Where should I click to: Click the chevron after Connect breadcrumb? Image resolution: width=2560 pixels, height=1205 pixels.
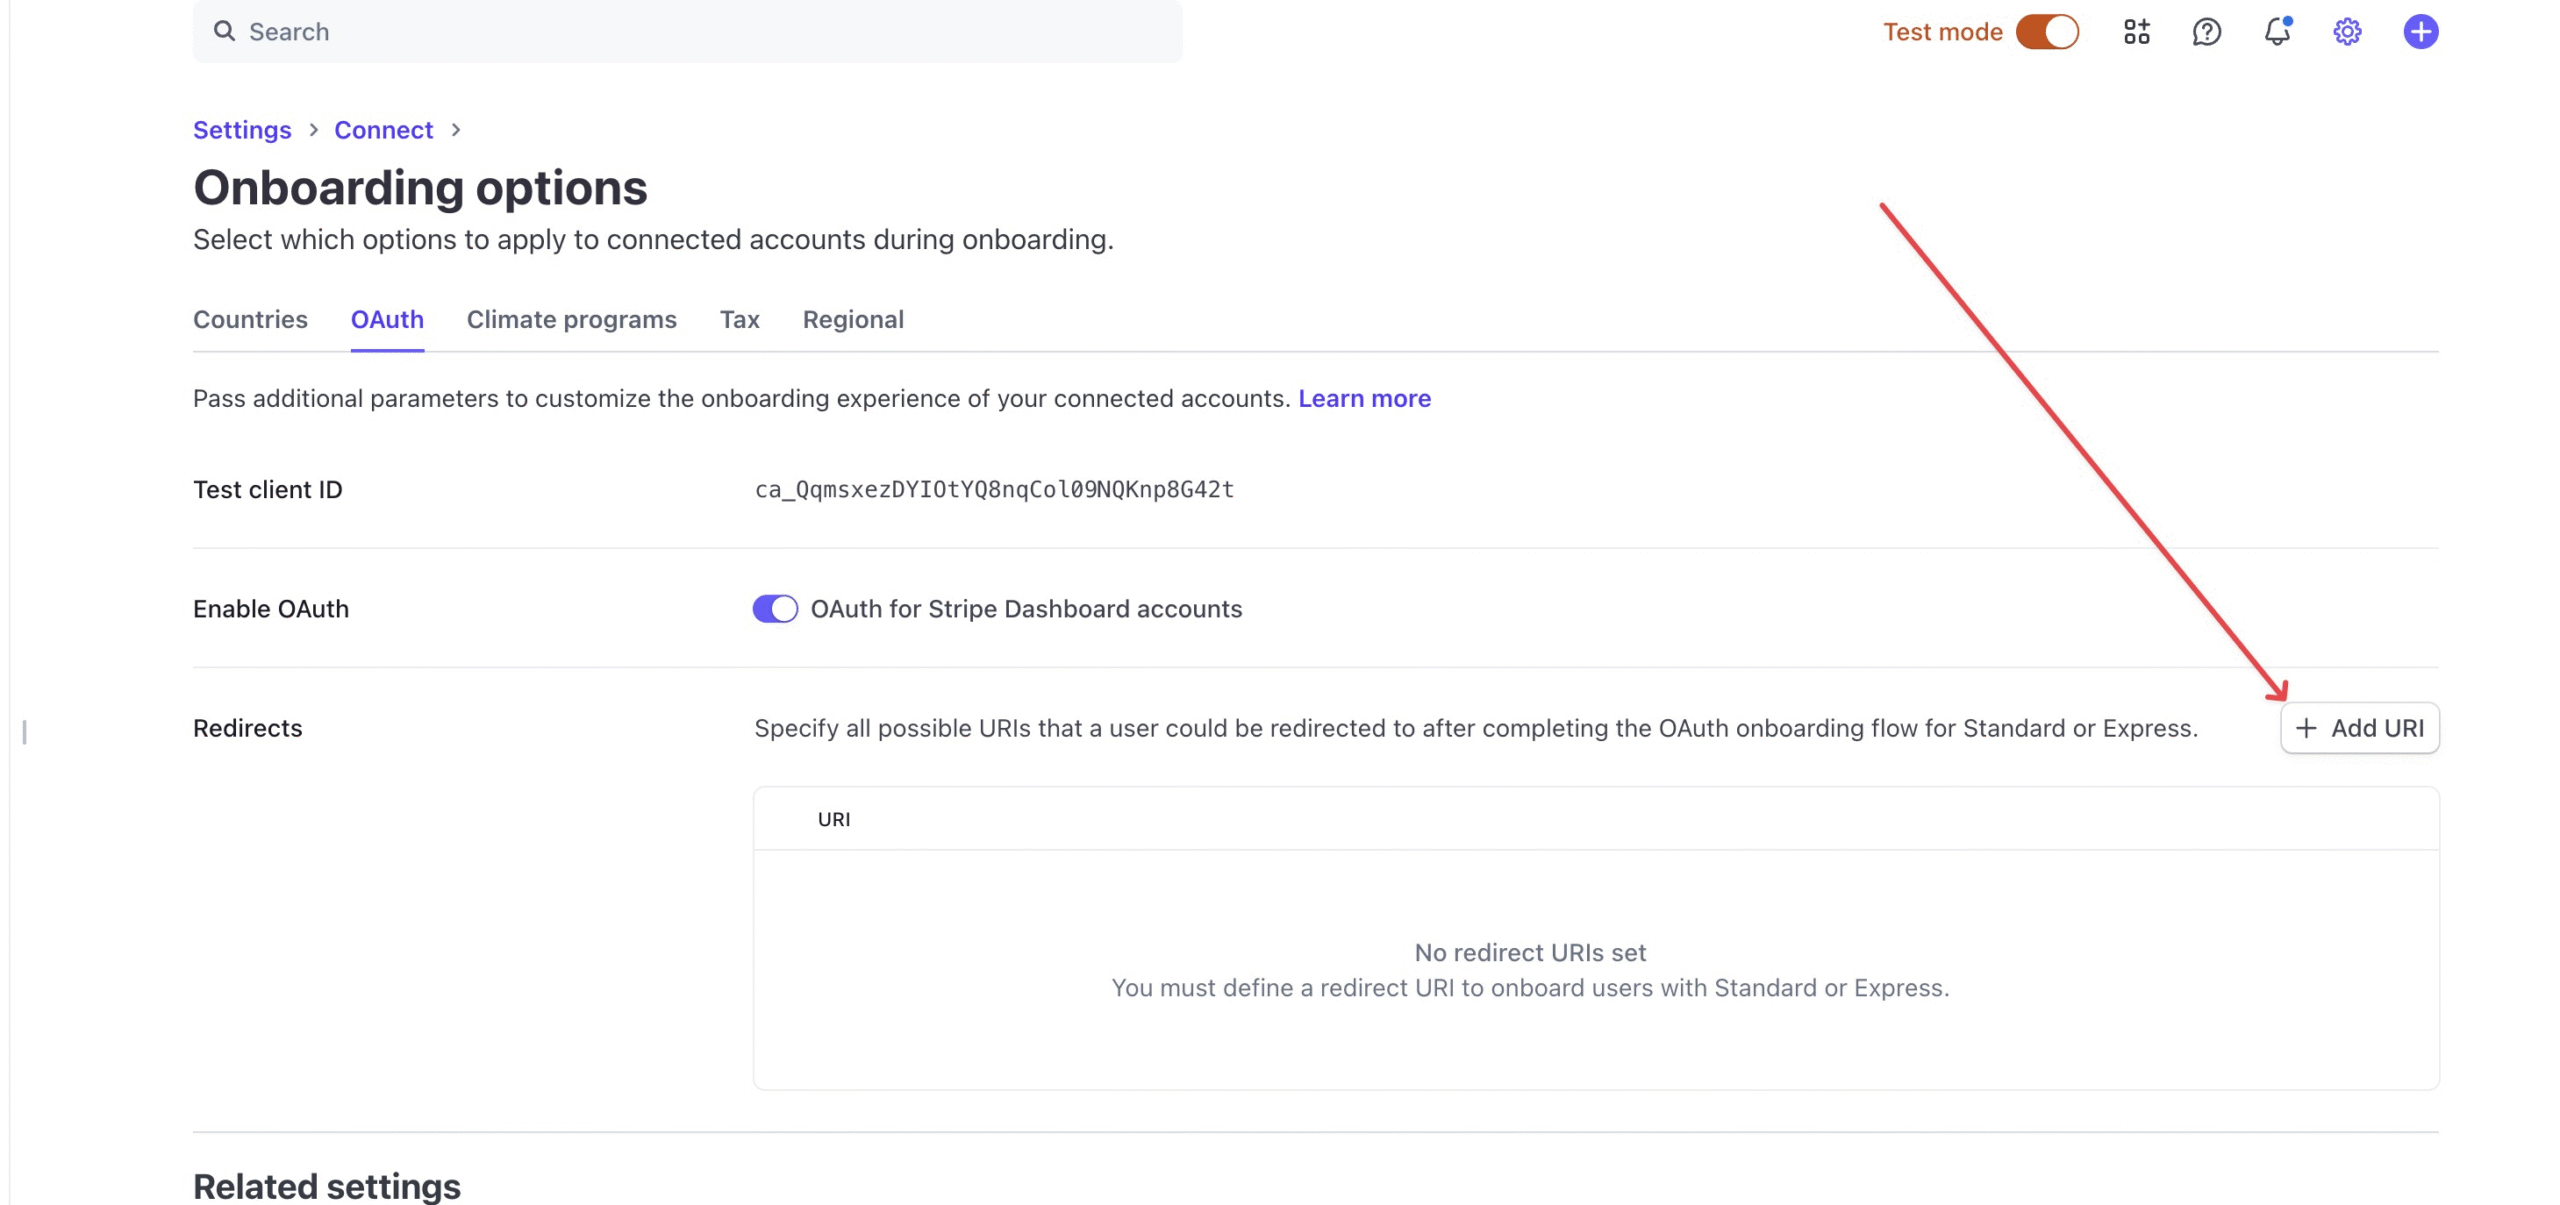[x=456, y=130]
